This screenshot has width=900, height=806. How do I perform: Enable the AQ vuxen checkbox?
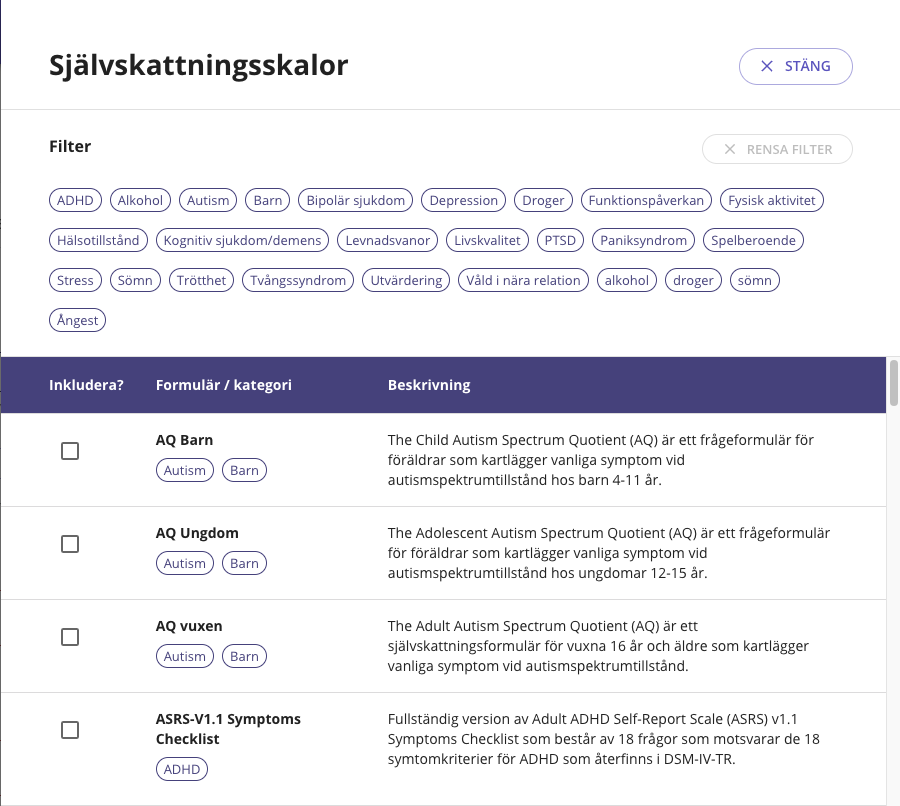tap(70, 637)
